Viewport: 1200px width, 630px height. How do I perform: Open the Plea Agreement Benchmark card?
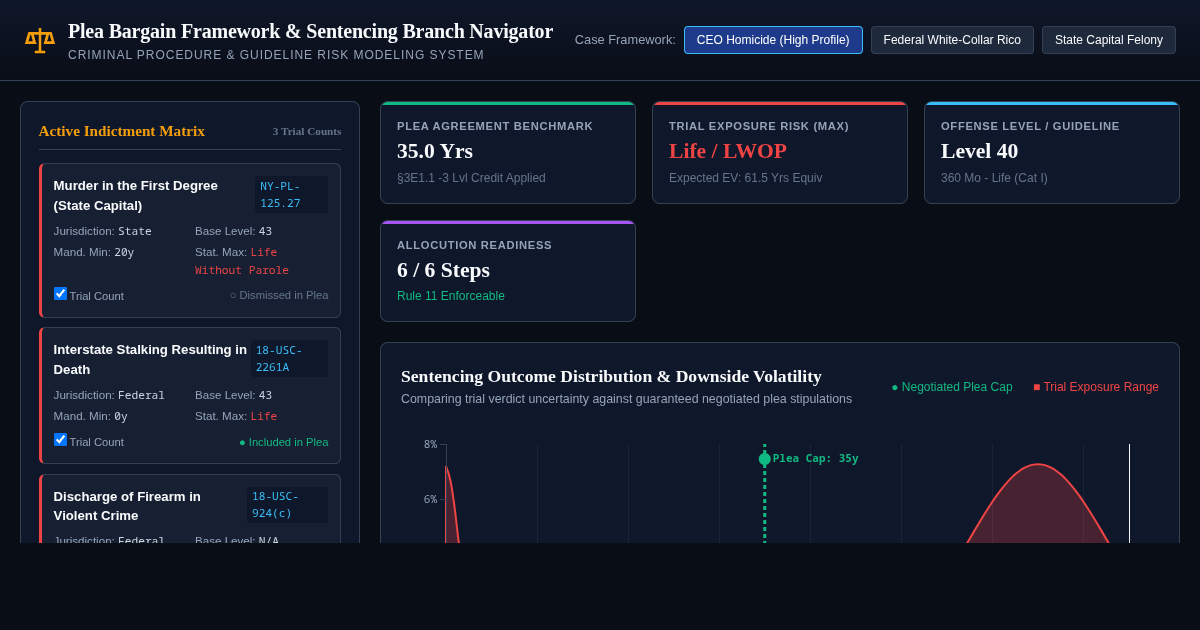508,153
